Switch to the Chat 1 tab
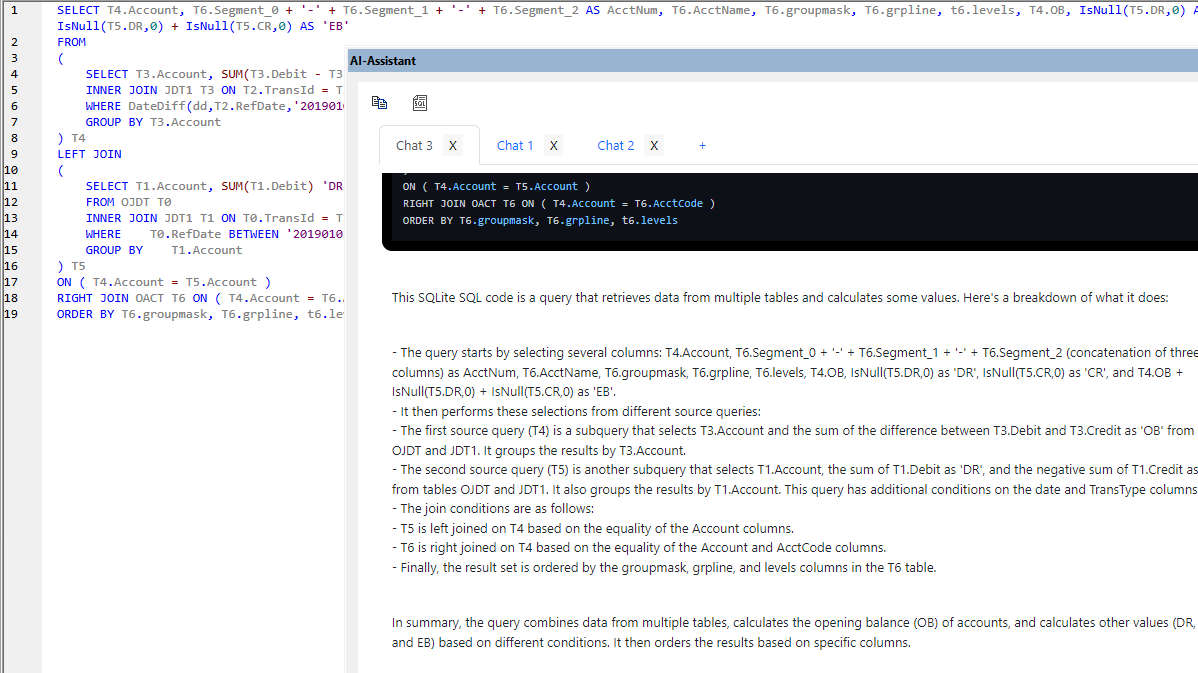The height and width of the screenshot is (673, 1198). pos(515,145)
